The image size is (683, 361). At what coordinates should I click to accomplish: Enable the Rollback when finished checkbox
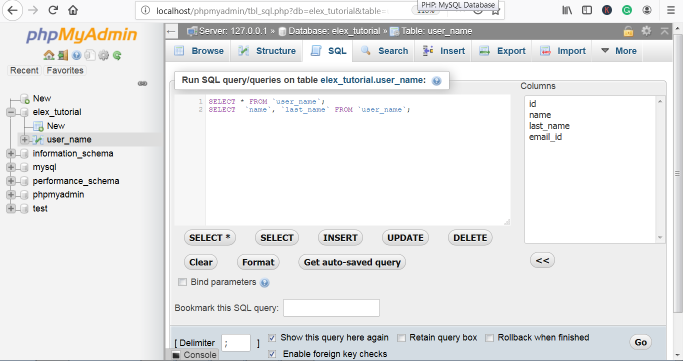490,338
